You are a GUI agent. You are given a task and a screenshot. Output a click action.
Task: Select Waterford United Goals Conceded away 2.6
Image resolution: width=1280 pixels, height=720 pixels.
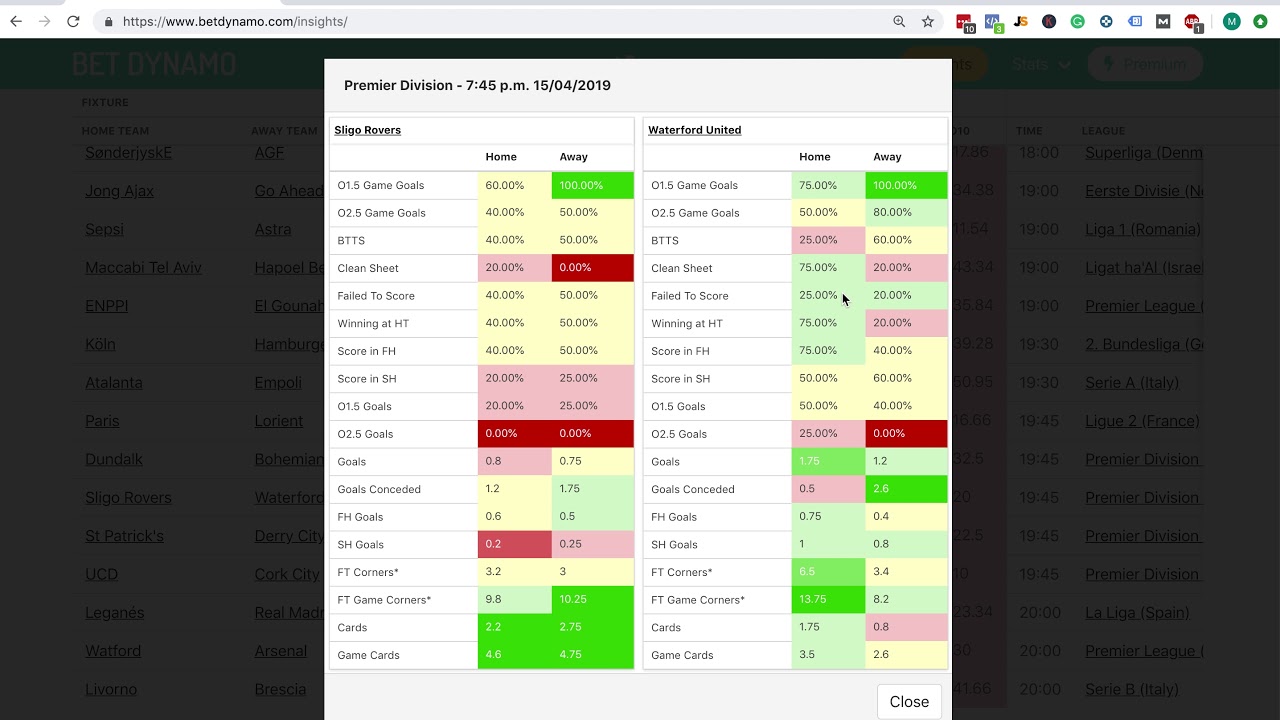906,489
